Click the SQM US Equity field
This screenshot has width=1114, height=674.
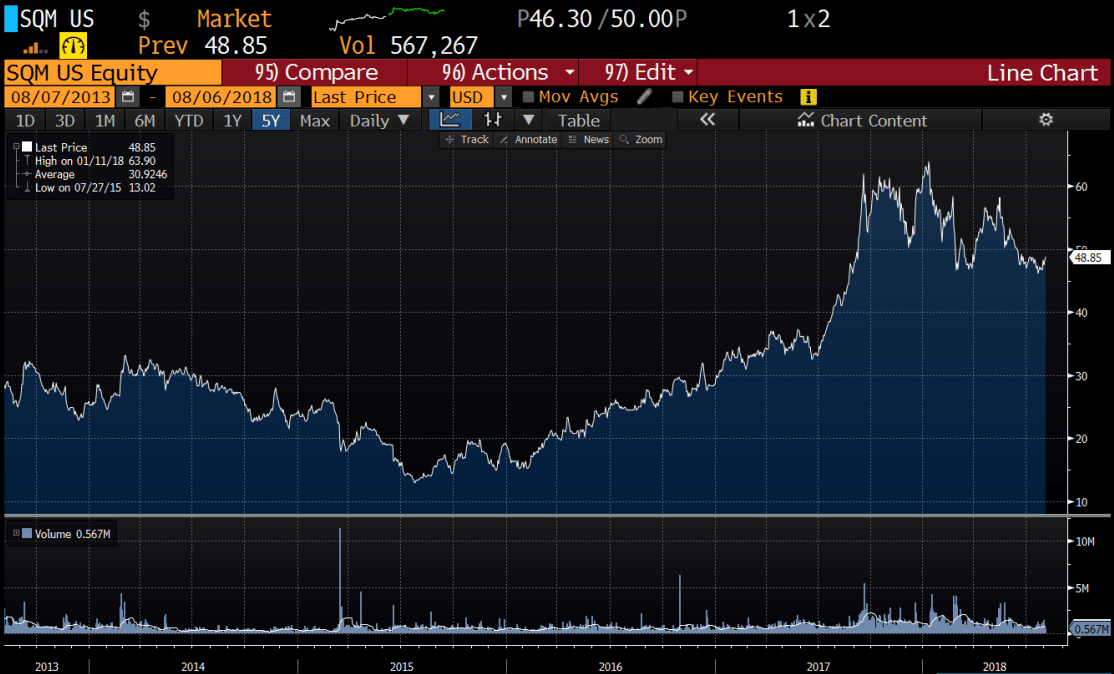[x=113, y=72]
